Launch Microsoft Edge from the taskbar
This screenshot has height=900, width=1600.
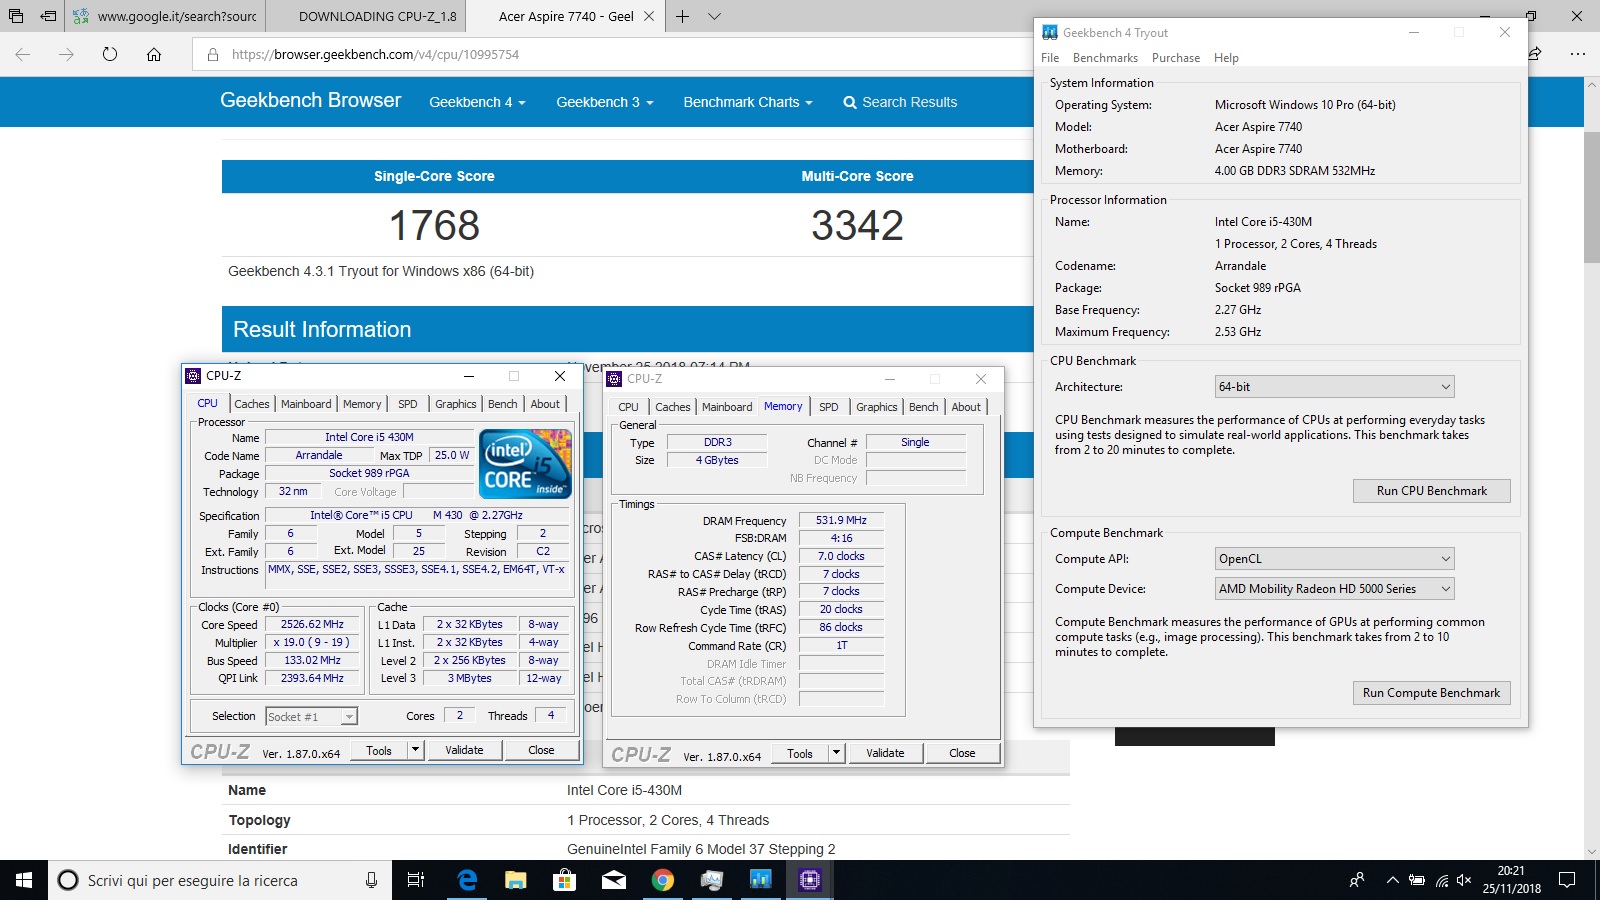(x=466, y=880)
